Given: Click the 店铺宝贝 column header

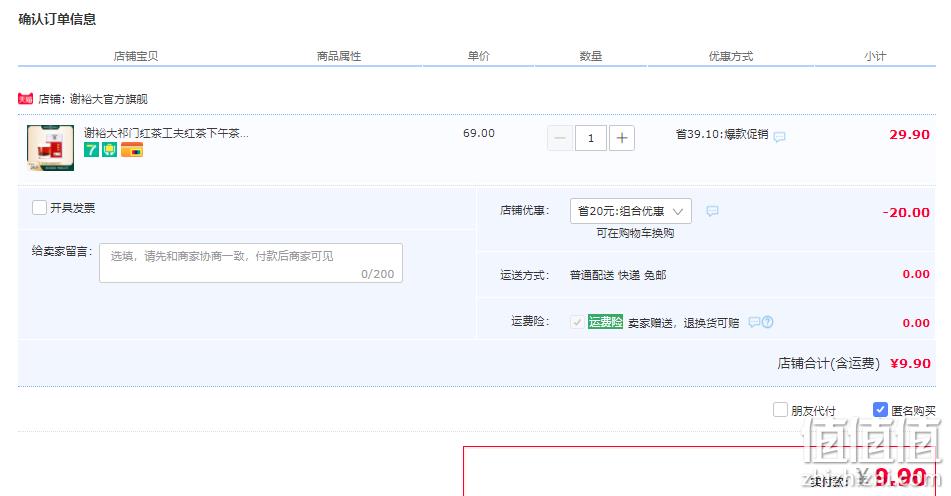Looking at the screenshot, I should (x=136, y=56).
